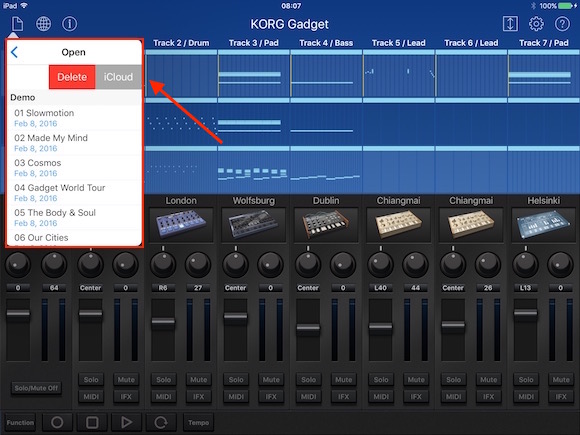This screenshot has height=435, width=580.
Task: Select the Helsinki pad gadget thumbnail
Action: tap(543, 225)
